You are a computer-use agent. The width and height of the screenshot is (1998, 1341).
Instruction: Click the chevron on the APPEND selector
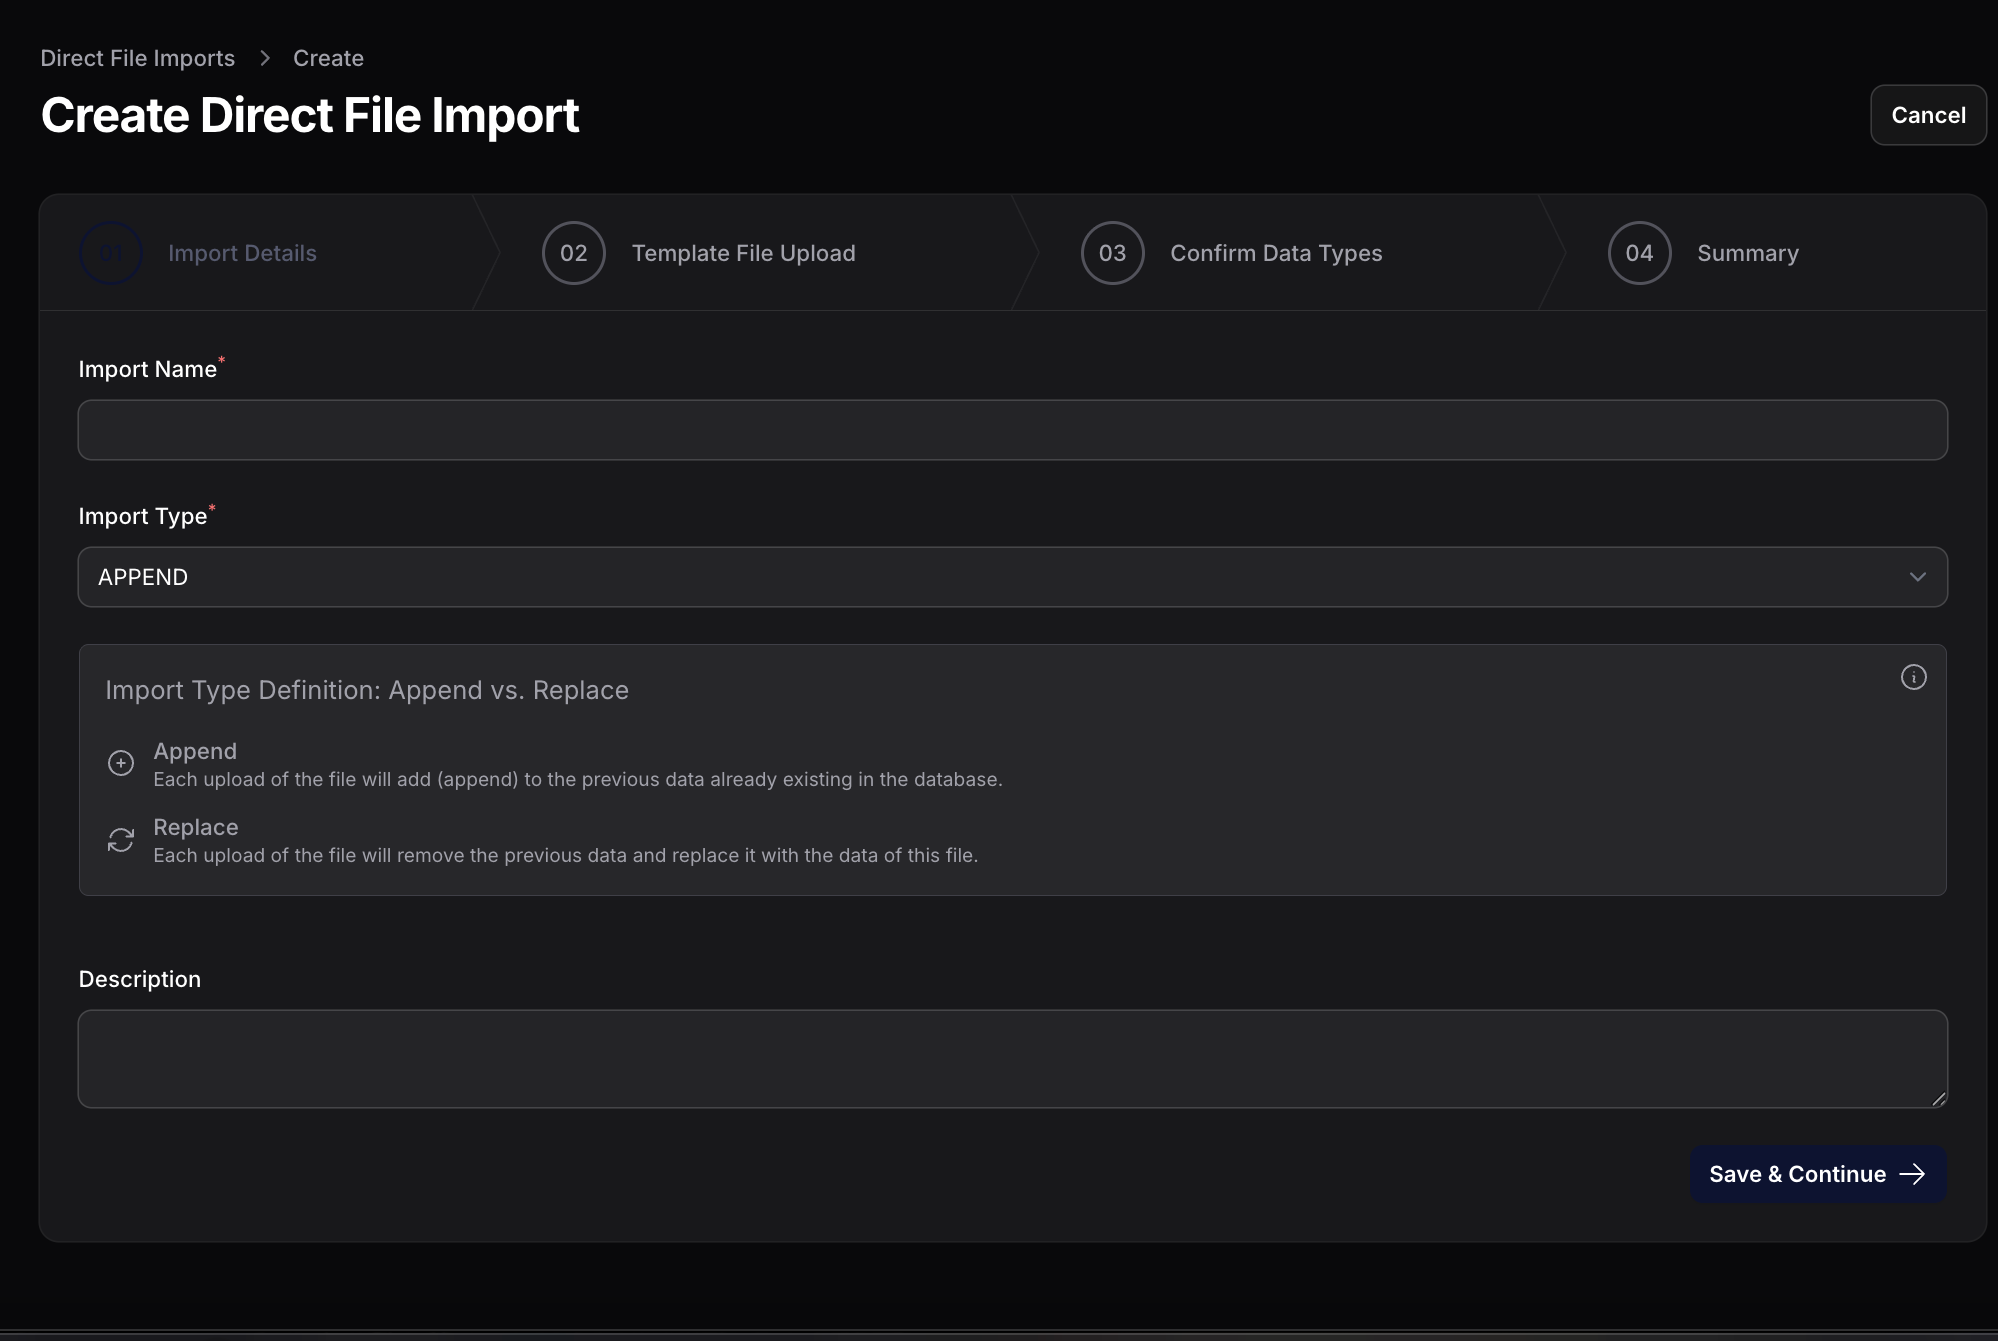coord(1918,577)
